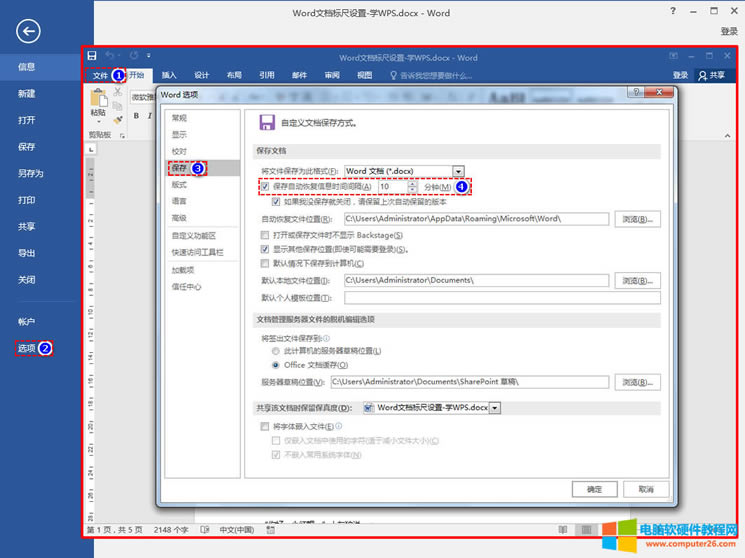The image size is (745, 558).
Task: Click the undo arrow in quick access toolbar
Action: [110, 57]
